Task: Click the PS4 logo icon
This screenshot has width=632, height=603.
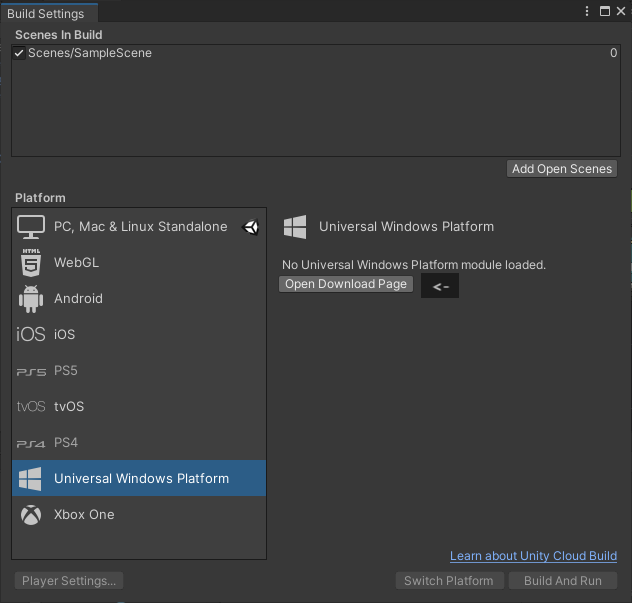Action: 31,443
